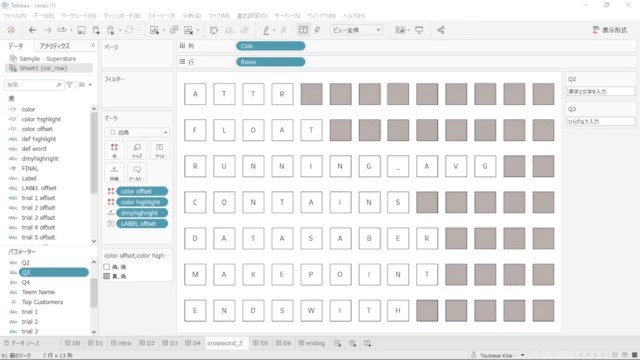Open the ワークシート(W) menu

pos(79,16)
